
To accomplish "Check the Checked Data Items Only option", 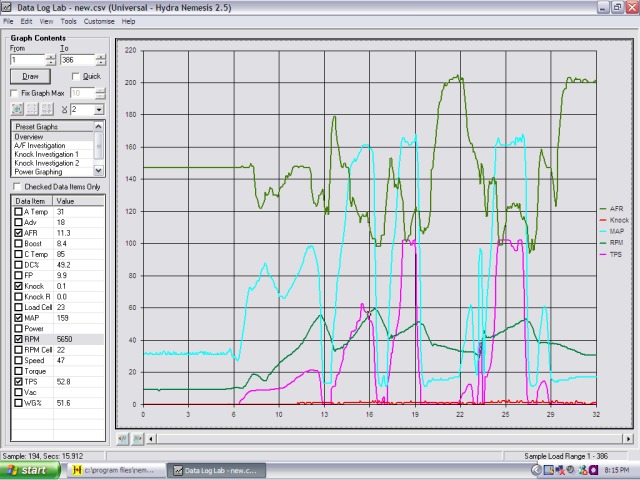I will [x=16, y=186].
